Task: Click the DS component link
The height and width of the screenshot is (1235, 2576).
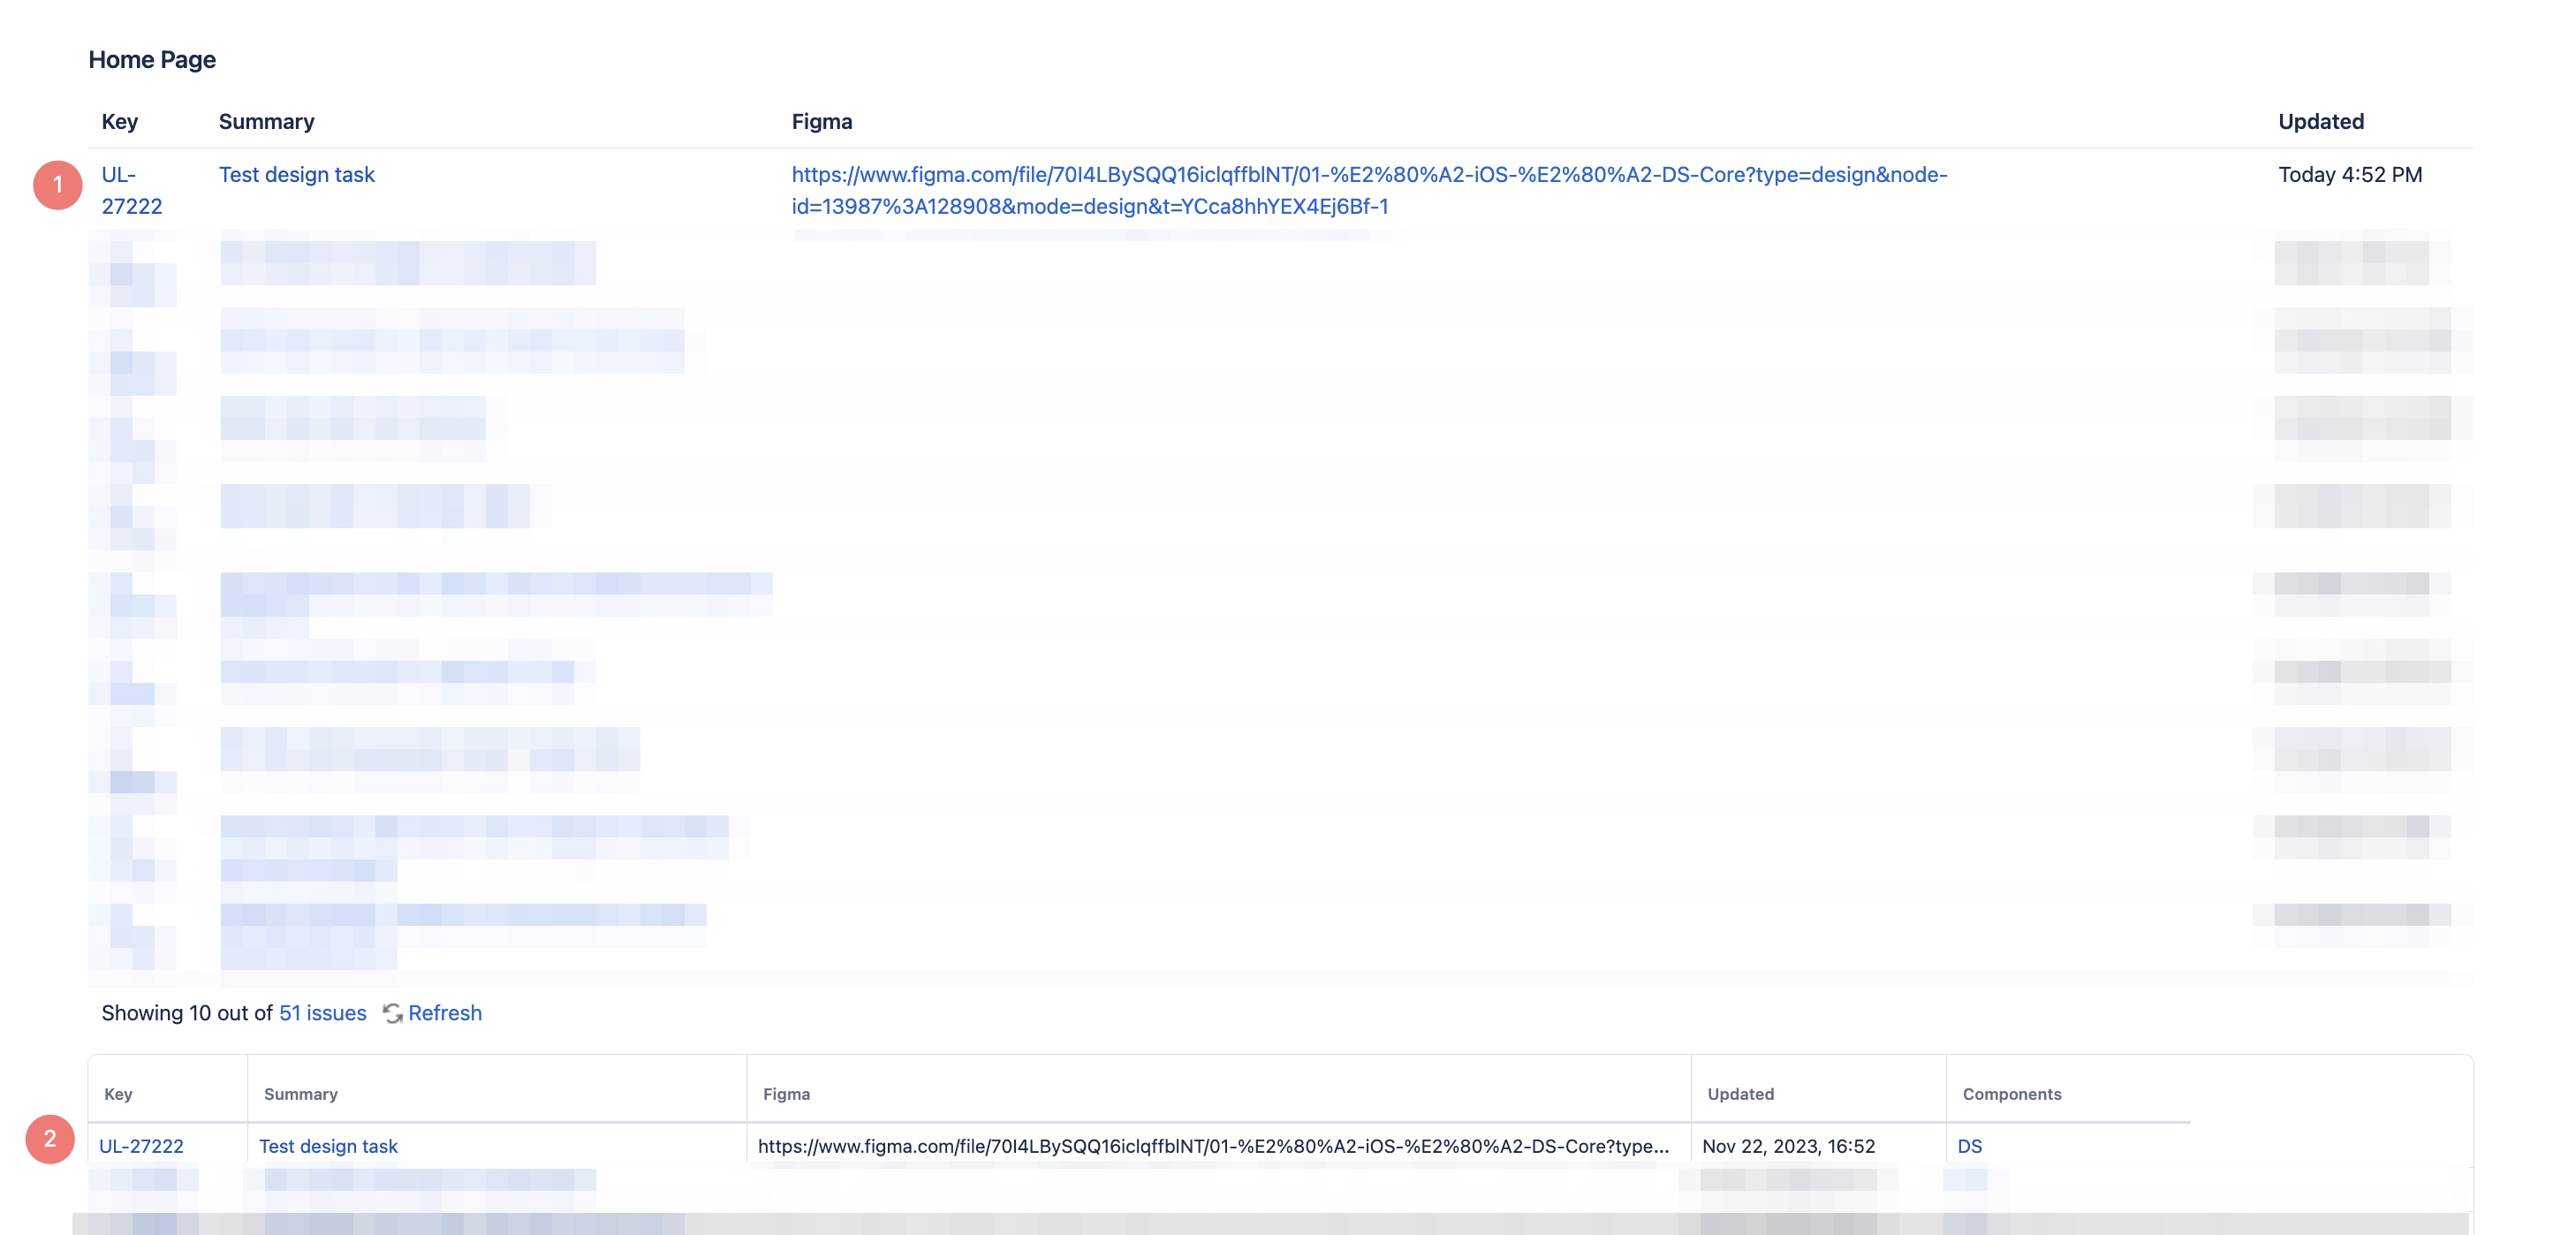Action: [x=1969, y=1146]
